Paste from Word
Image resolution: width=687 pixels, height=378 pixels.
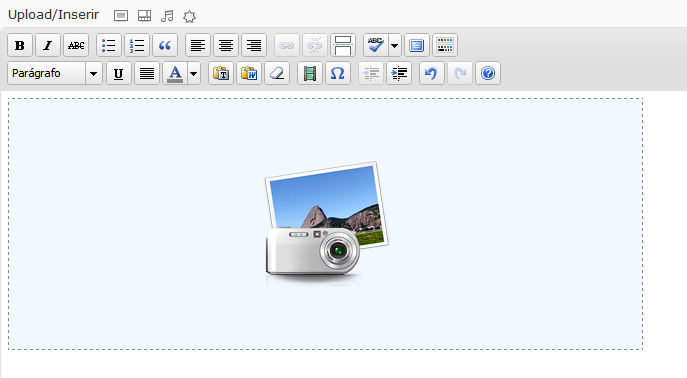click(x=249, y=73)
